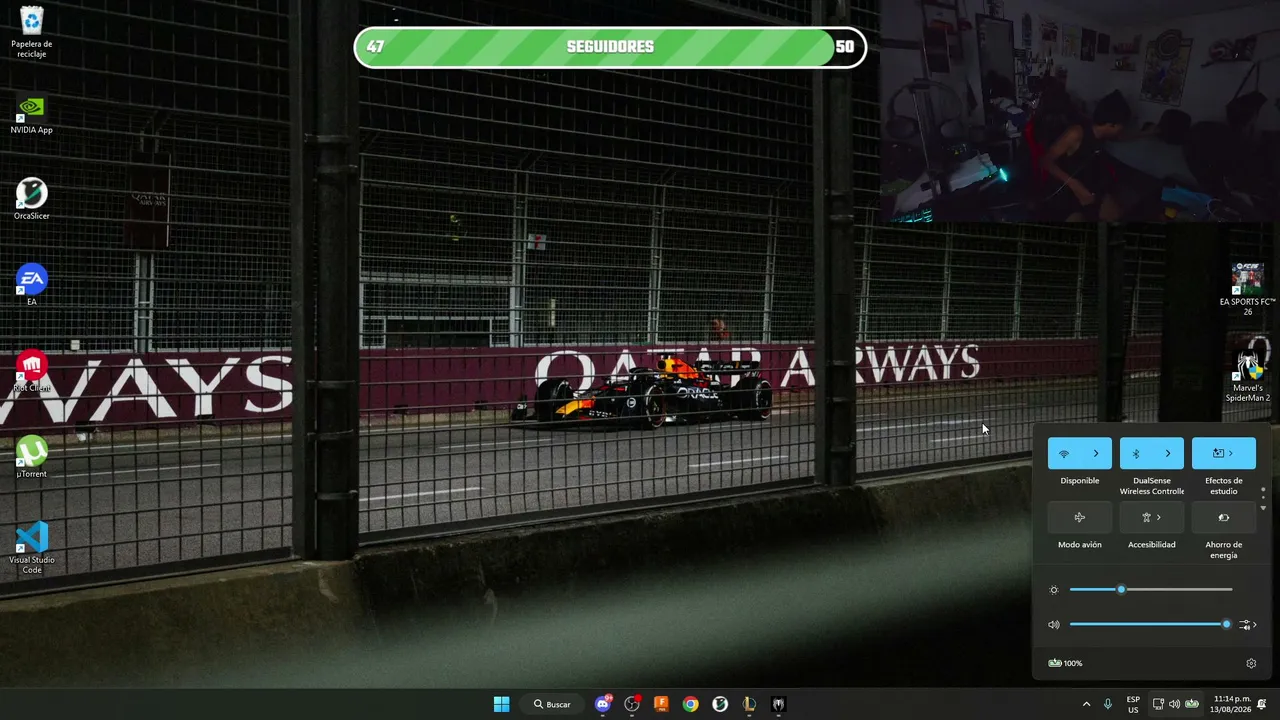Toggle Wi-Fi off in quick settings
Viewport: 1280px width, 720px height.
(1064, 454)
